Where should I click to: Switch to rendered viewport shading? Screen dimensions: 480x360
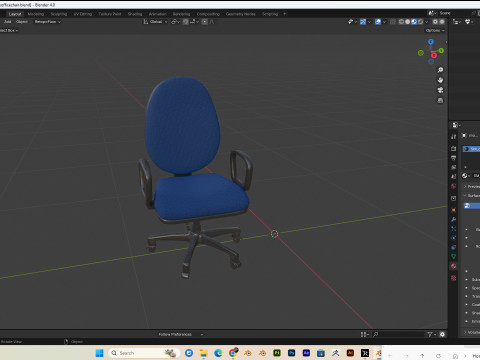tap(420, 22)
